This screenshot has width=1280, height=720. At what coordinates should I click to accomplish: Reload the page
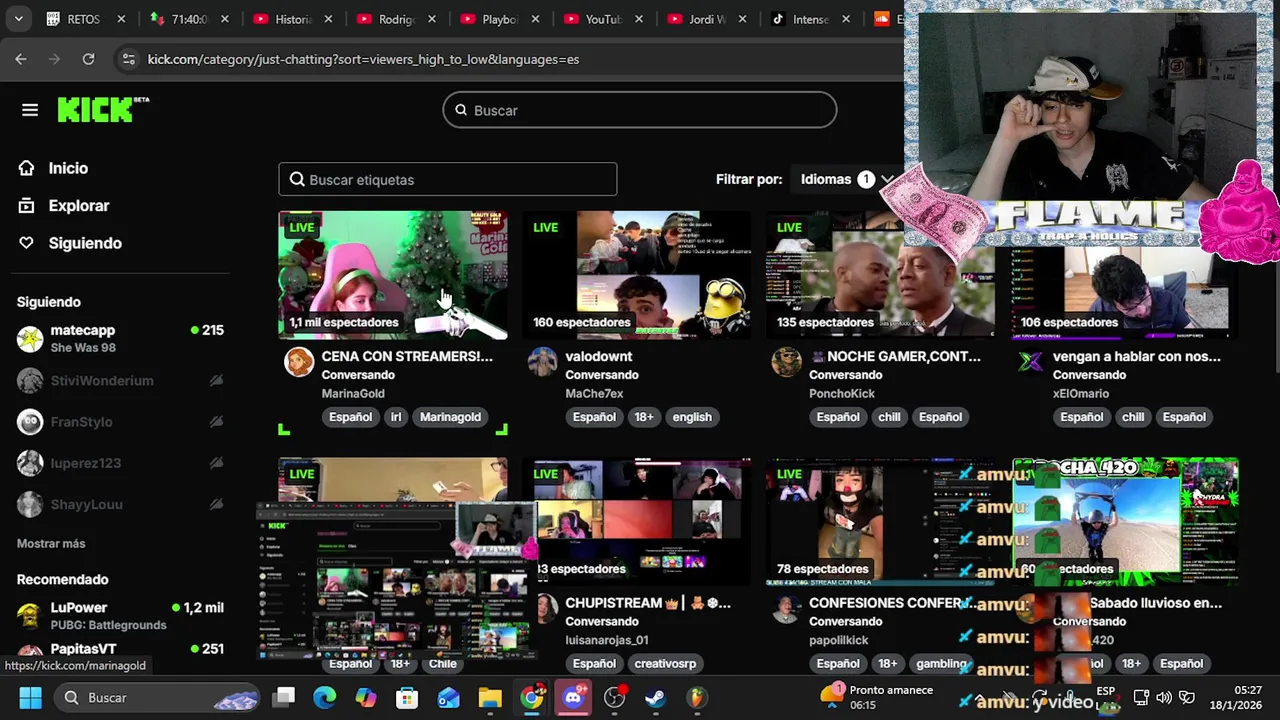pyautogui.click(x=88, y=59)
